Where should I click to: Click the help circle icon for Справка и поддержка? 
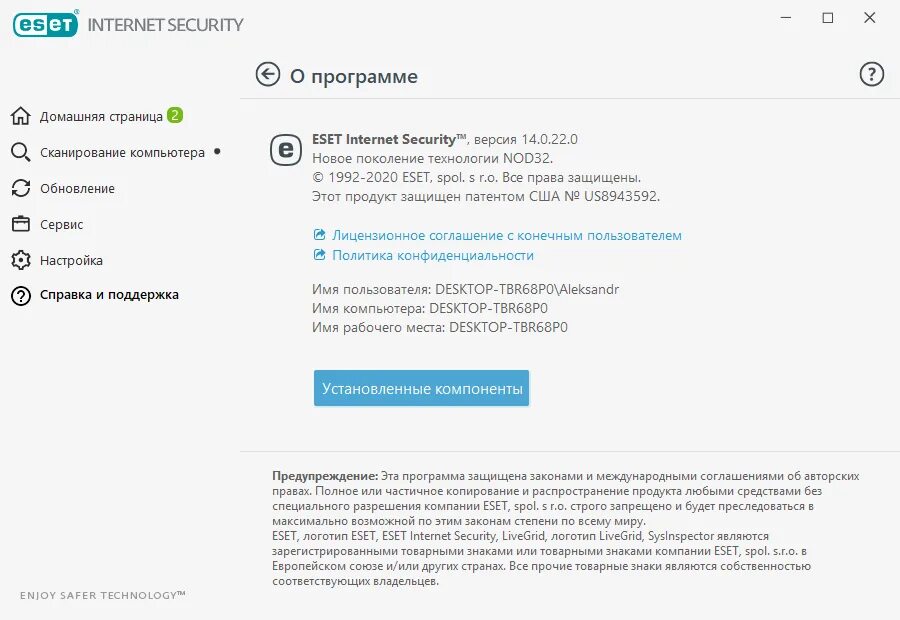(x=21, y=296)
